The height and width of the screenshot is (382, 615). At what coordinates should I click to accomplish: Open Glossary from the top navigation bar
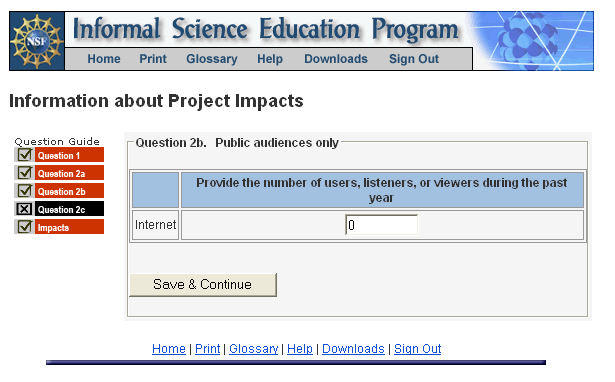[212, 59]
